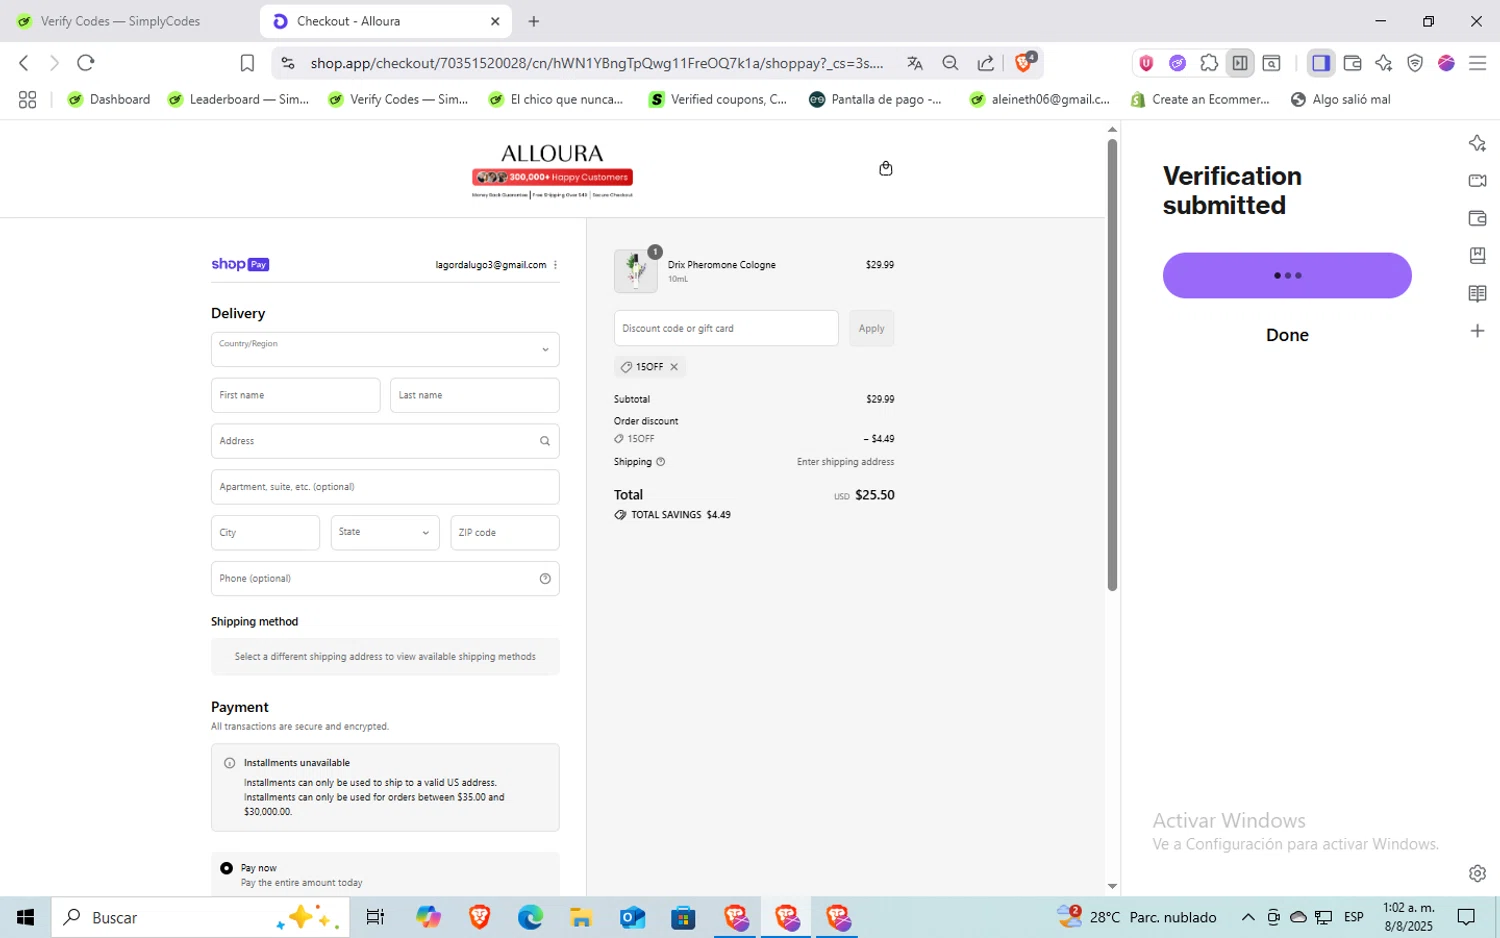This screenshot has width=1500, height=938.
Task: Open Task View on taskbar
Action: (x=376, y=917)
